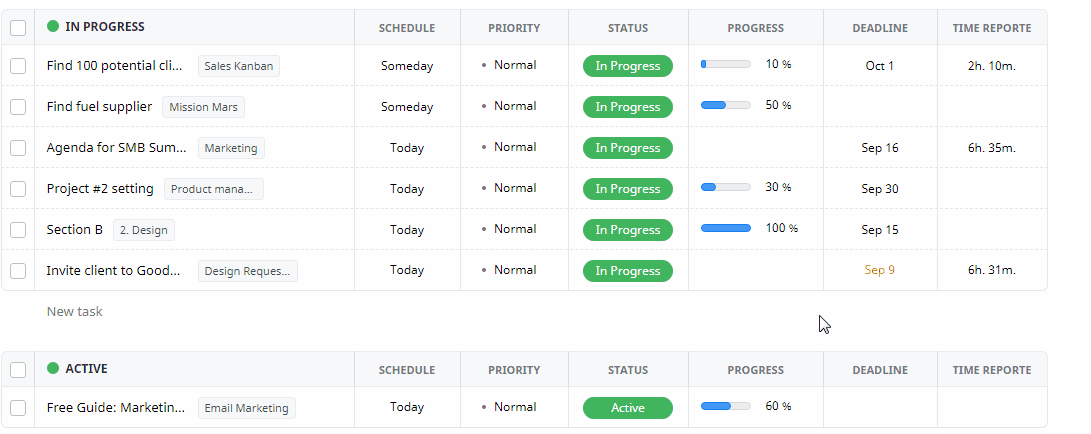Click the 100 % progress bar for Section B
1091x434 pixels.
click(x=726, y=228)
